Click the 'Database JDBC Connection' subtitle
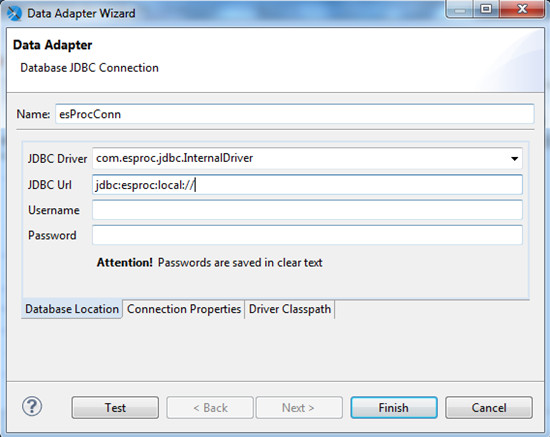550x437 pixels. (89, 68)
